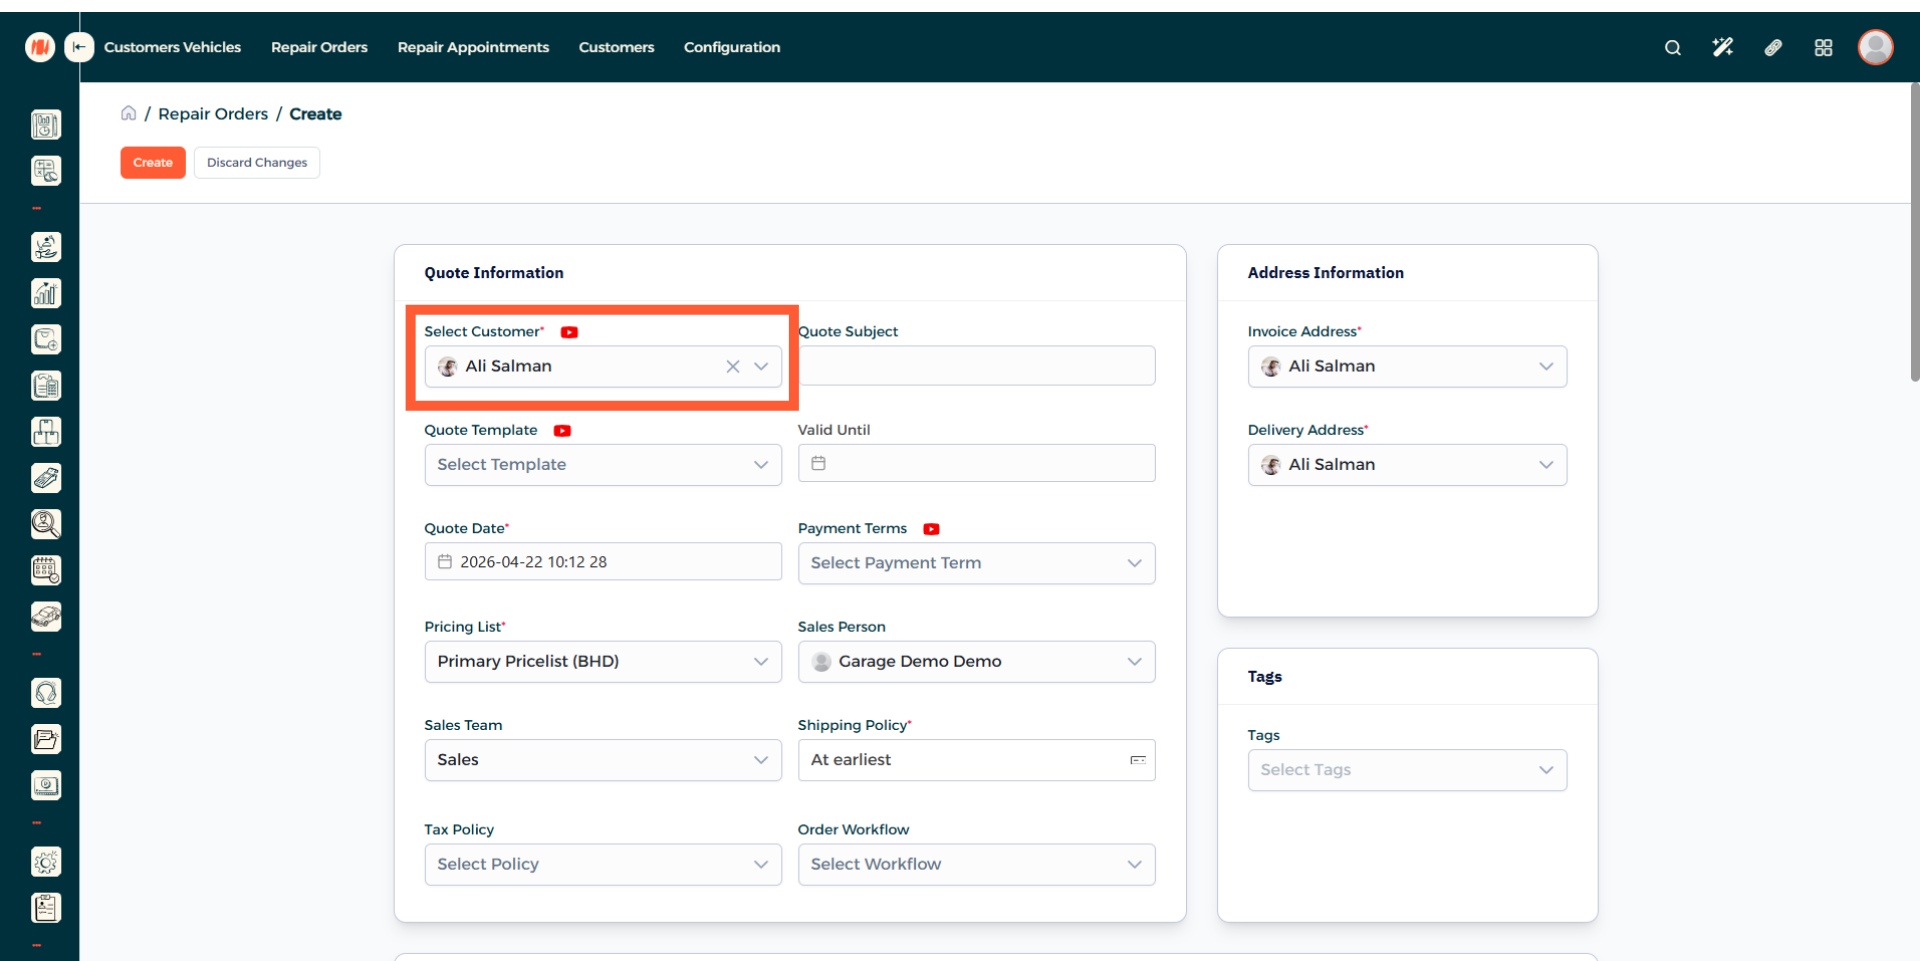Open the car garage sidebar icon
Screen dimensions: 1920x961
(46, 616)
